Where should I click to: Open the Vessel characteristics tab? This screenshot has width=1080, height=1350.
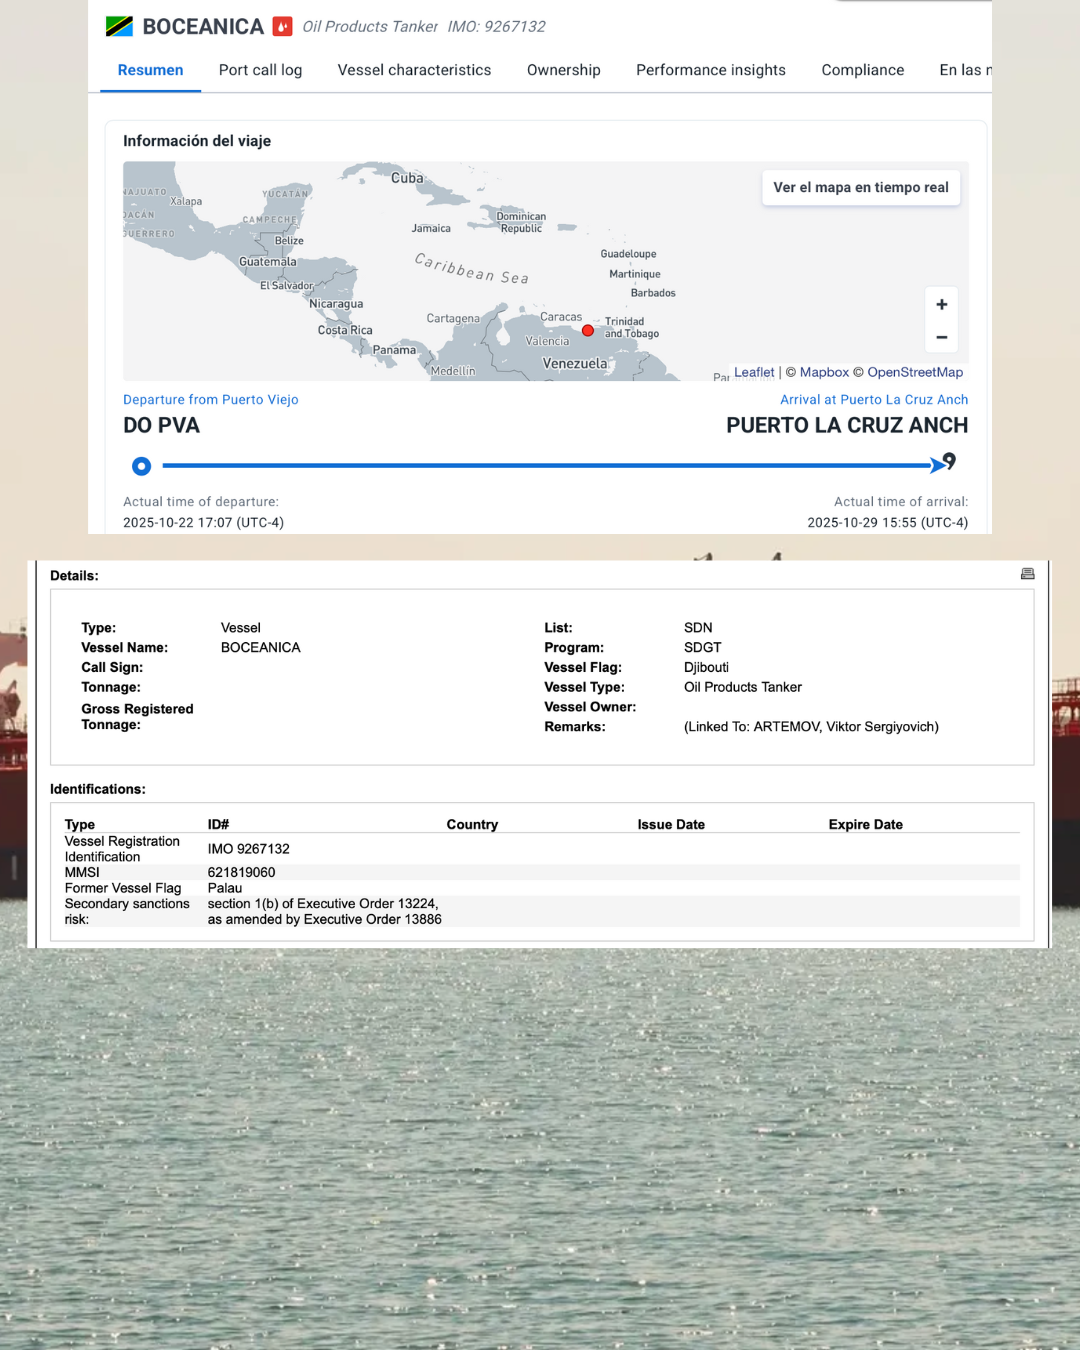(x=414, y=70)
